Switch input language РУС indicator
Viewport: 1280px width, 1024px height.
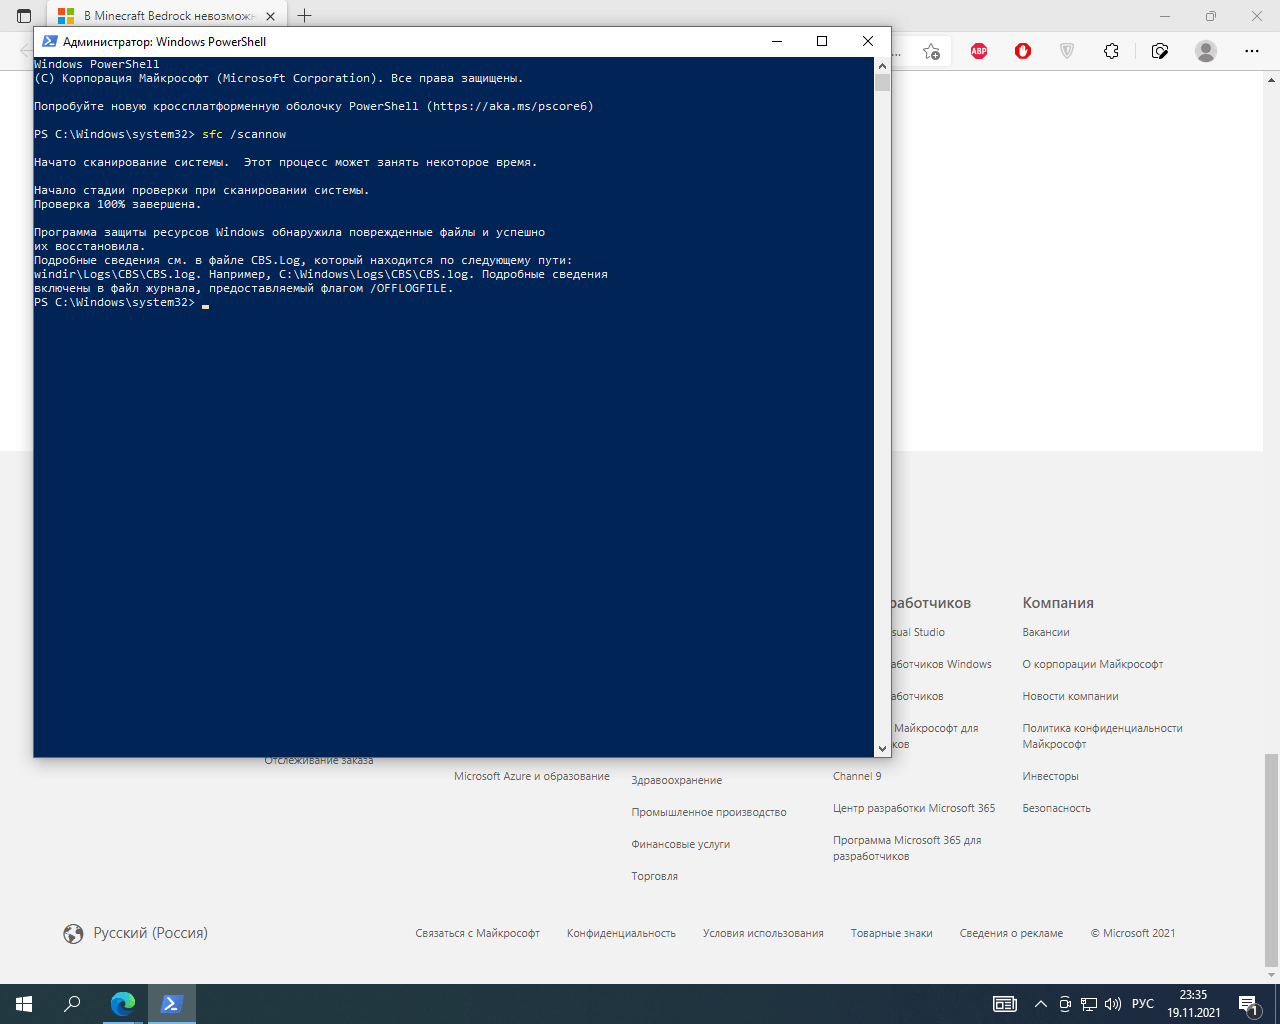tap(1143, 1004)
